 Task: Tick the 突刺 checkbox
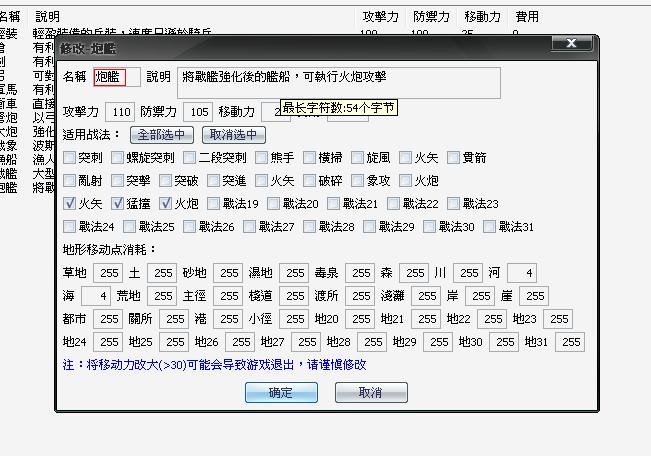[70, 157]
